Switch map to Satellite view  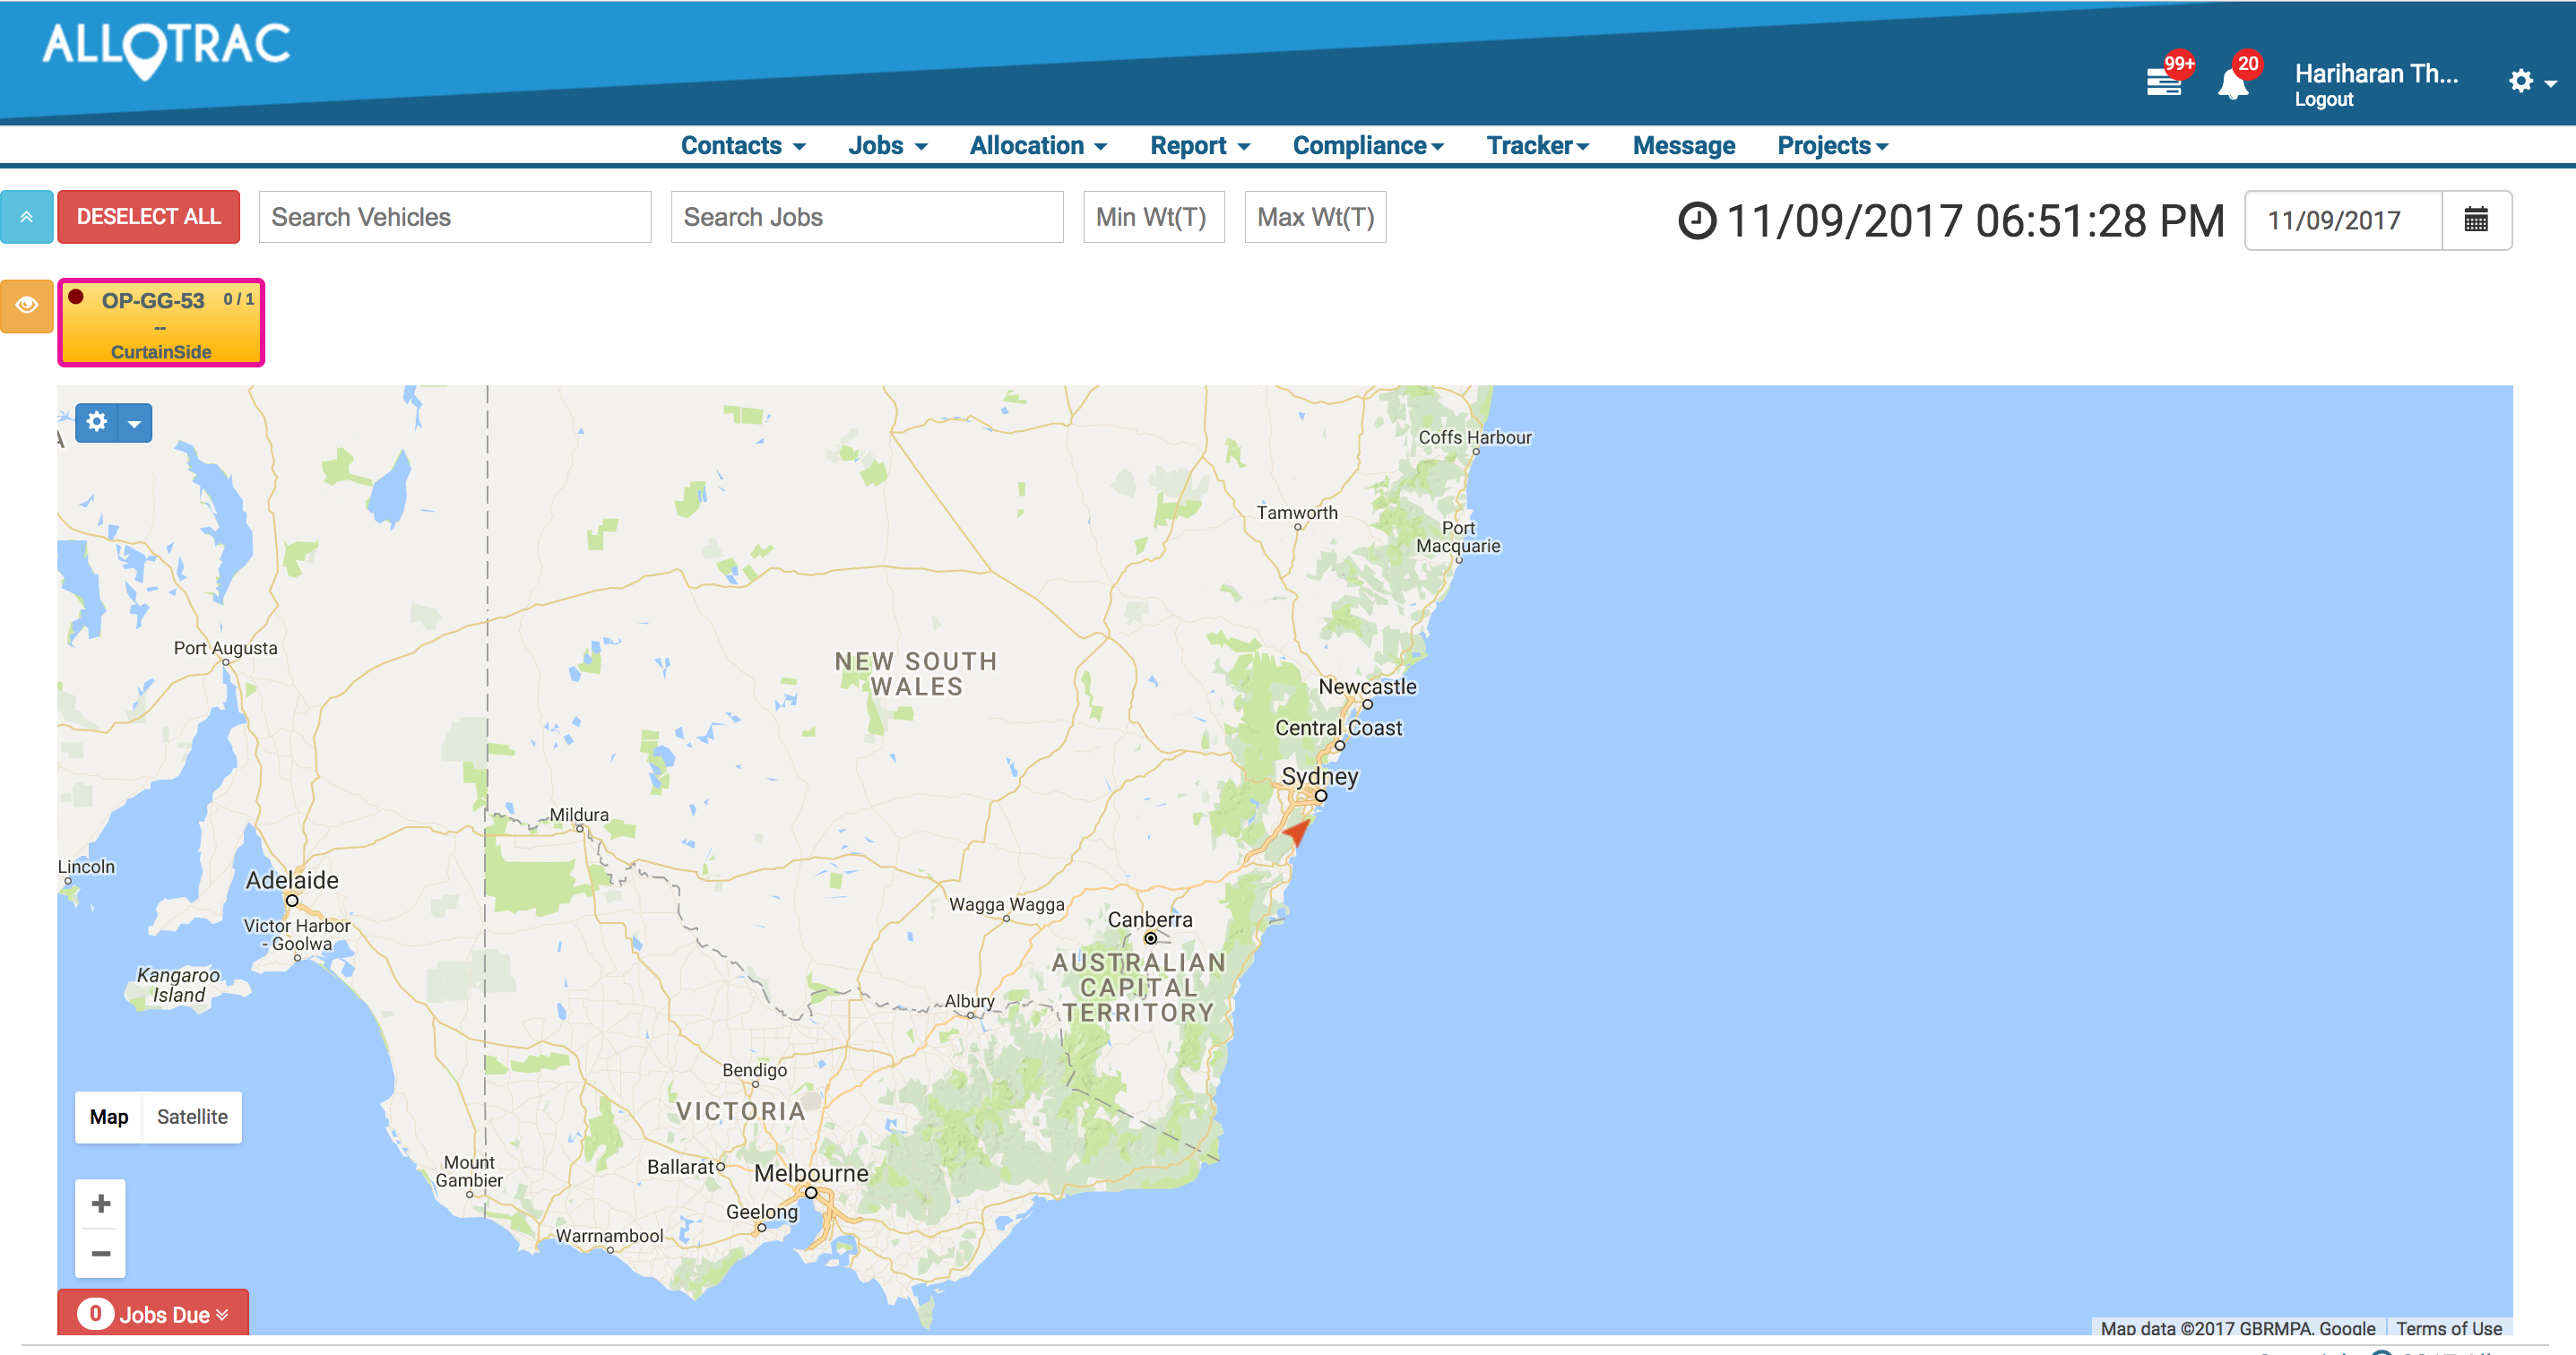click(x=192, y=1117)
